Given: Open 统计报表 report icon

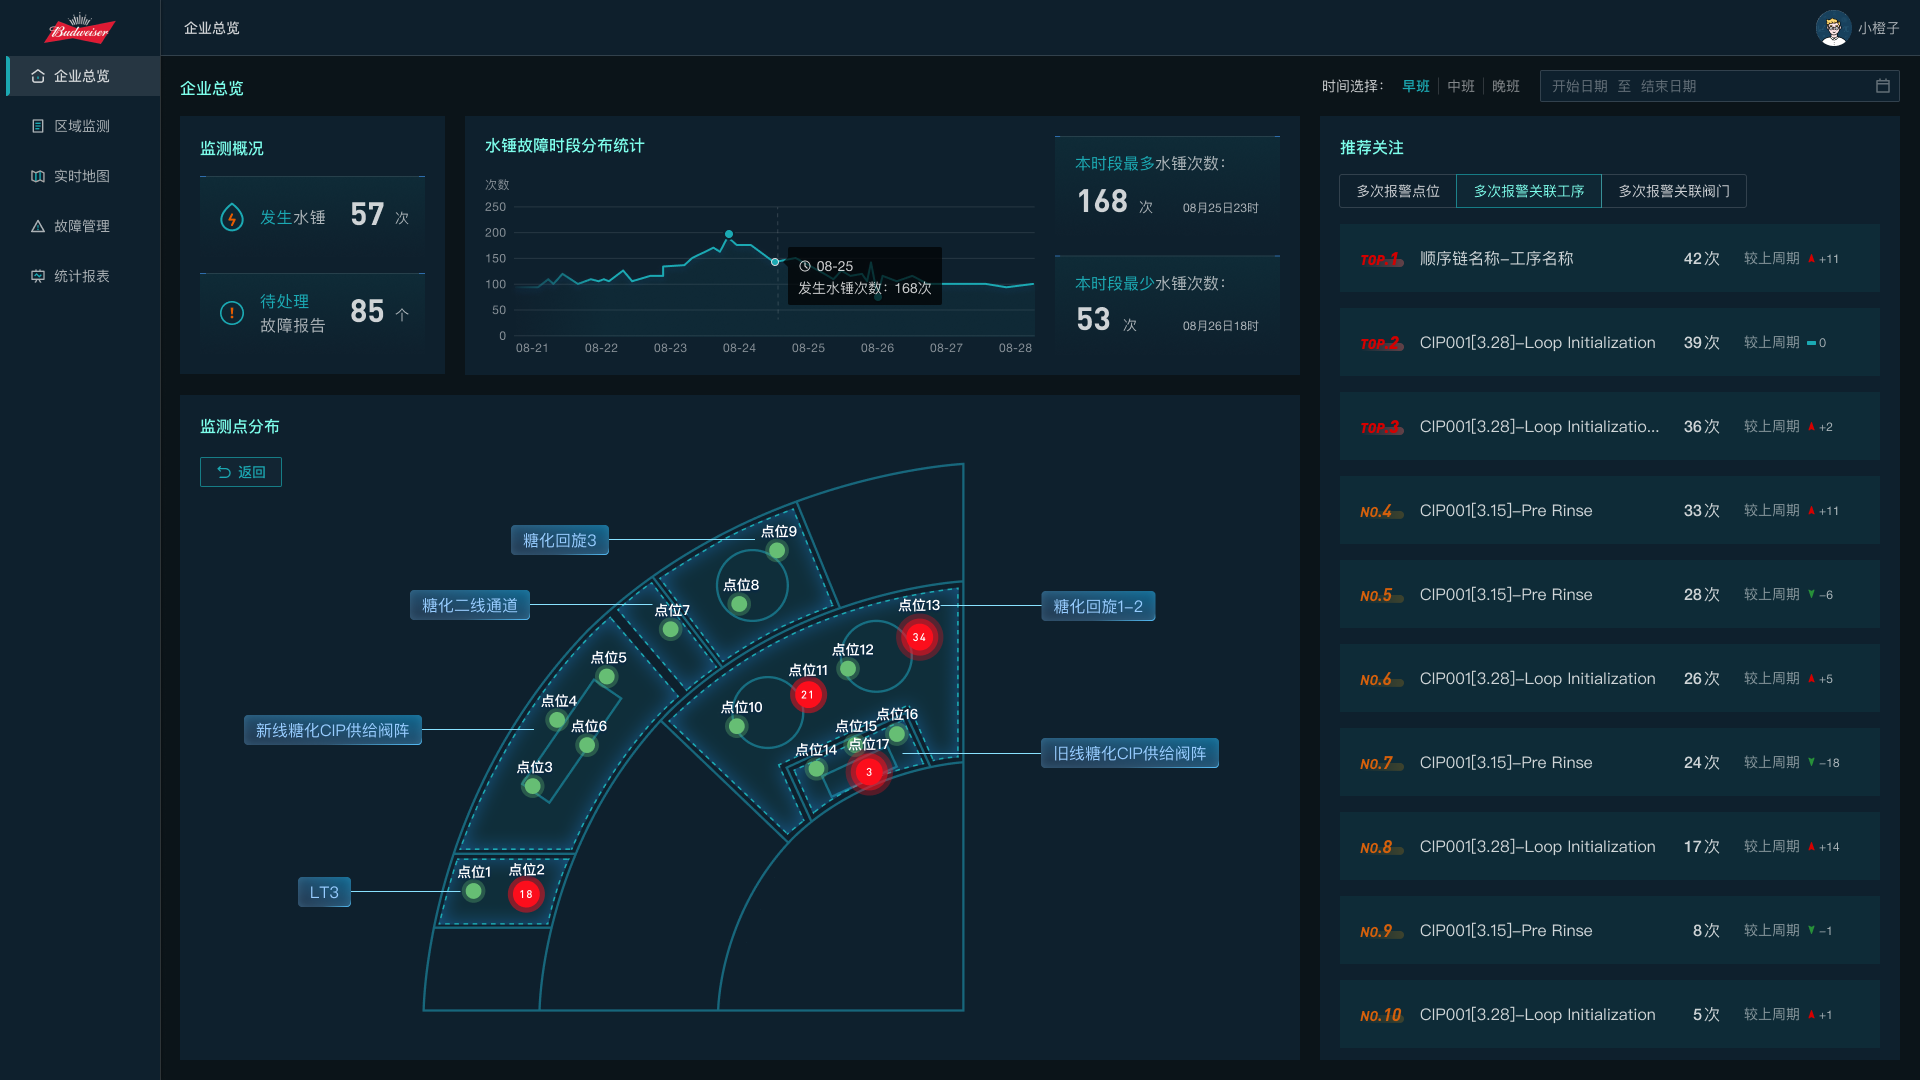Looking at the screenshot, I should 38,276.
